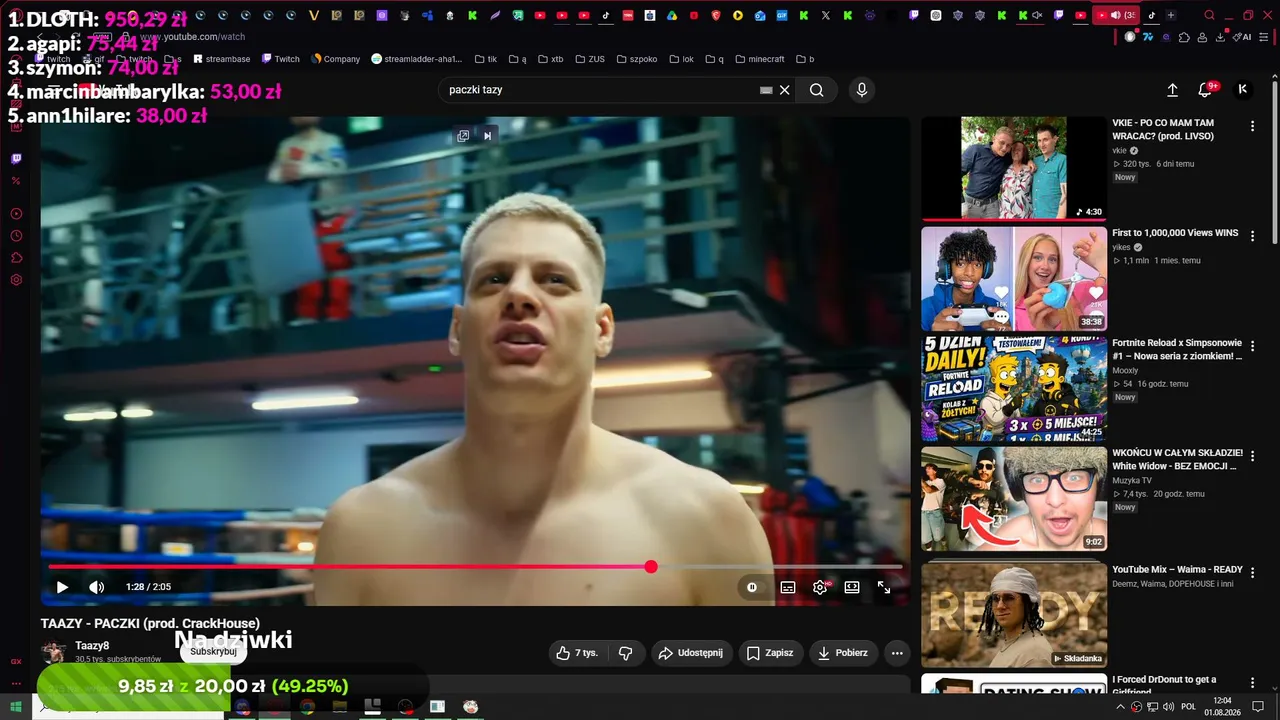Open the on-screen keyboard icon in search box

(x=766, y=90)
